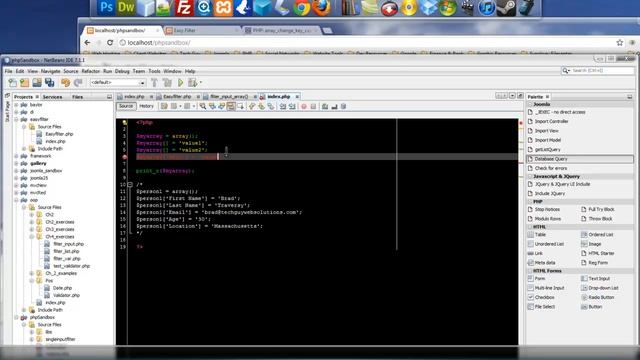Open the Tools menu
640x360 pixels.
(x=154, y=71)
